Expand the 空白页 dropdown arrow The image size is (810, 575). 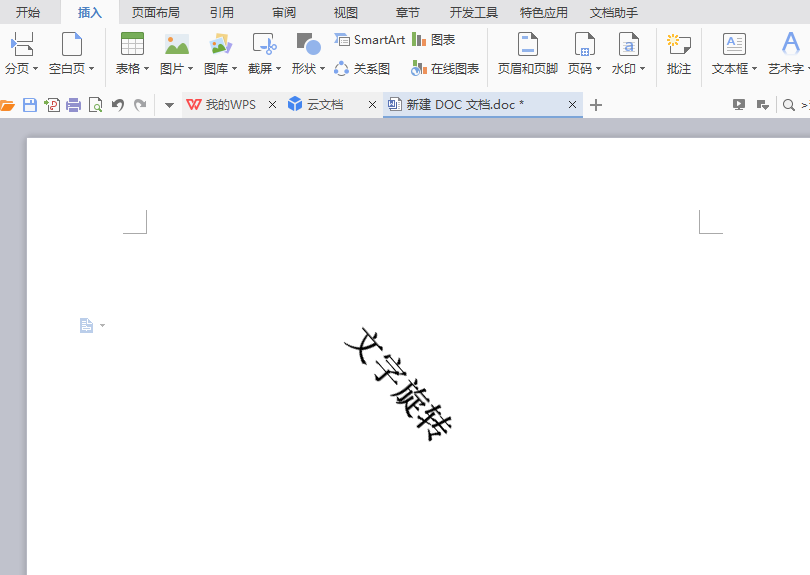(x=91, y=69)
